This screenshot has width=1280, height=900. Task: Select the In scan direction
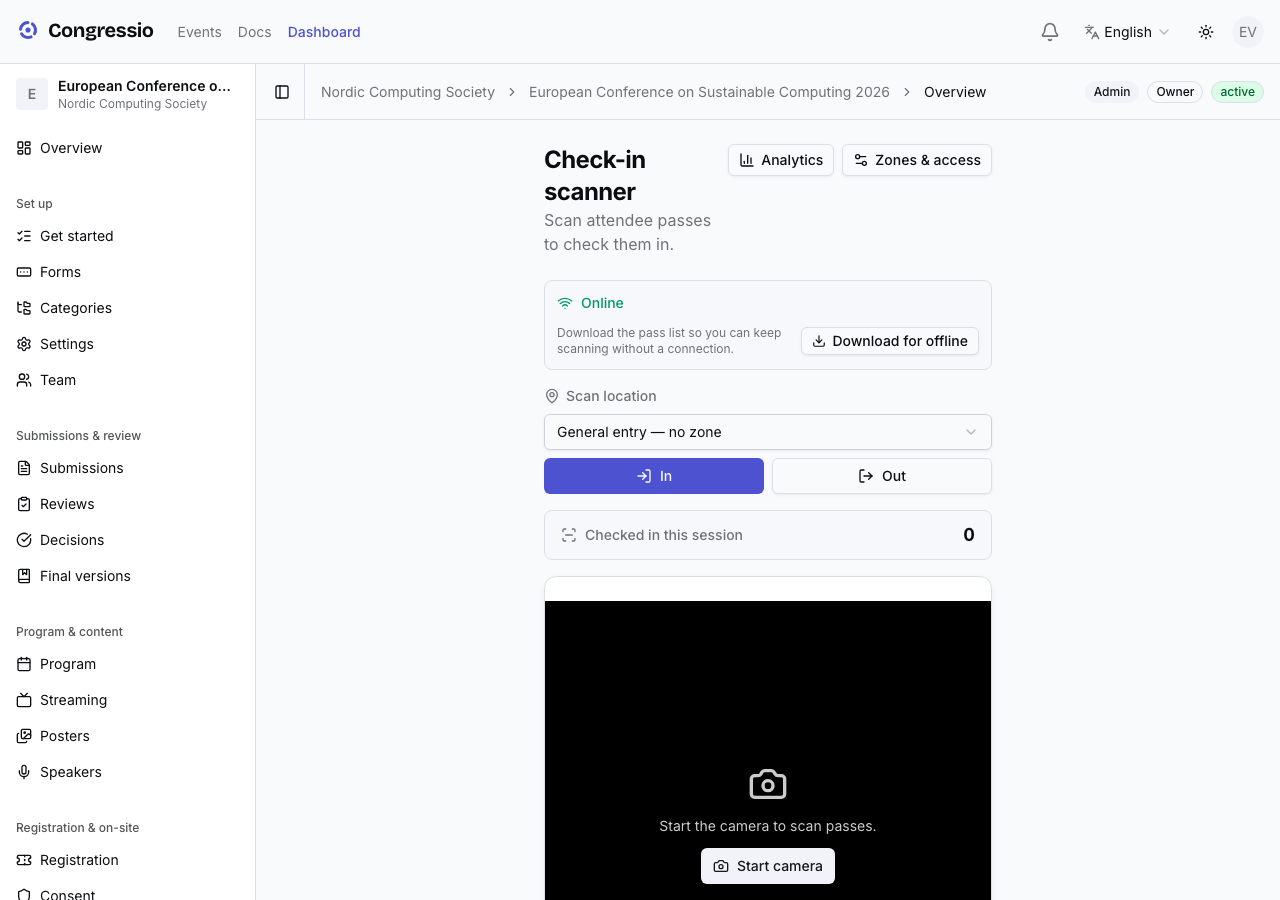[654, 476]
